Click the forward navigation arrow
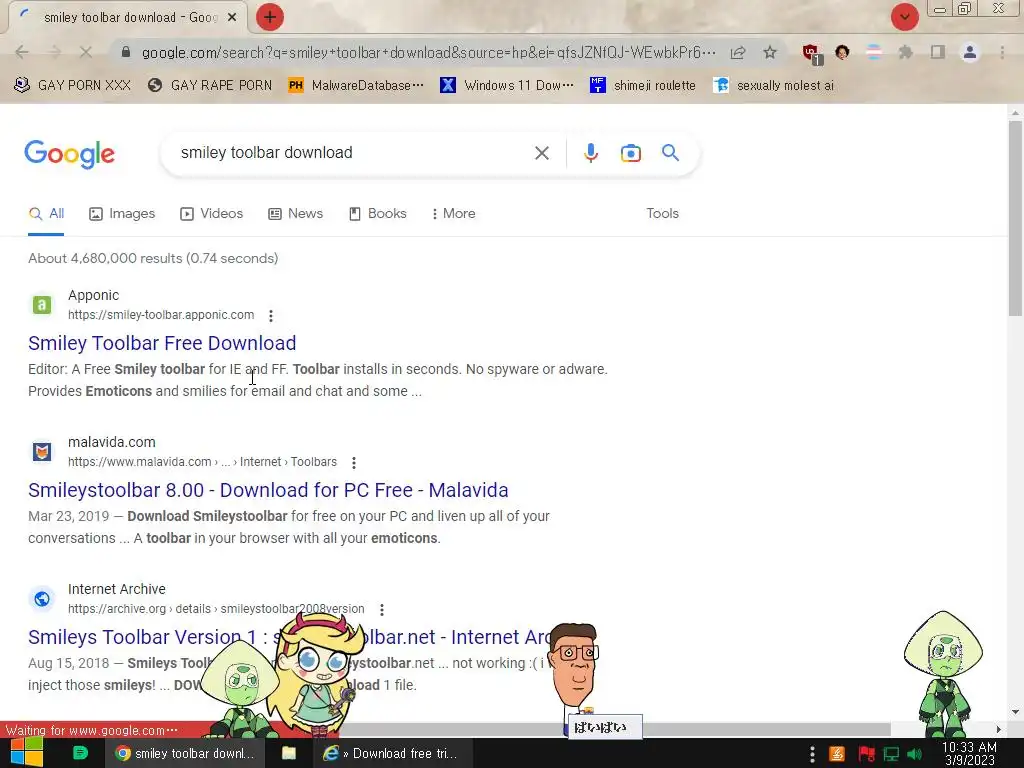Screen dimensions: 1024x768 pos(54,52)
